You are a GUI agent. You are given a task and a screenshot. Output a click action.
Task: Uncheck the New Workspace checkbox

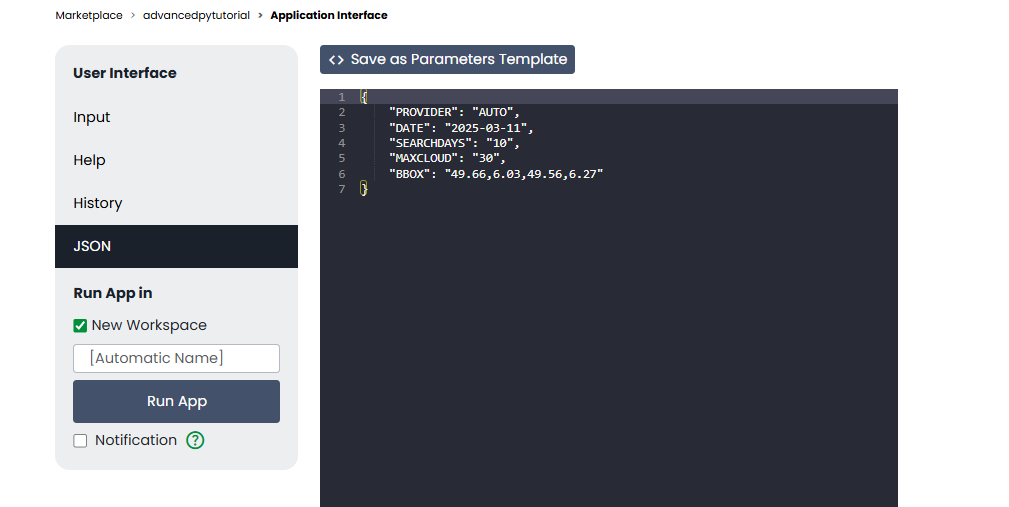coord(80,326)
